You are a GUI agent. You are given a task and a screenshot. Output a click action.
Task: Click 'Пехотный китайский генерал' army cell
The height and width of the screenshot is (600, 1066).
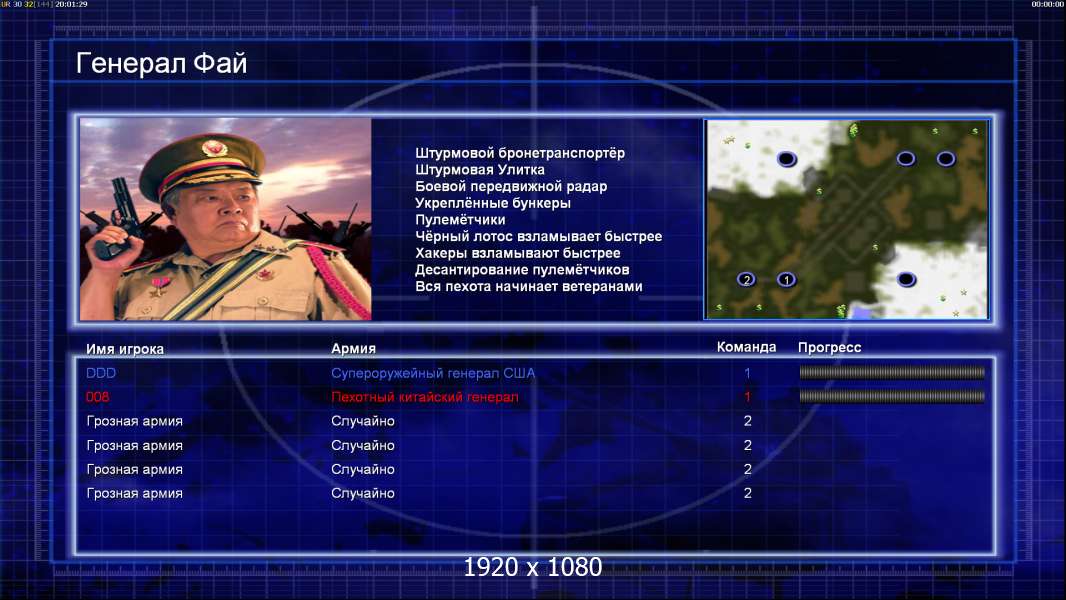pyautogui.click(x=425, y=397)
